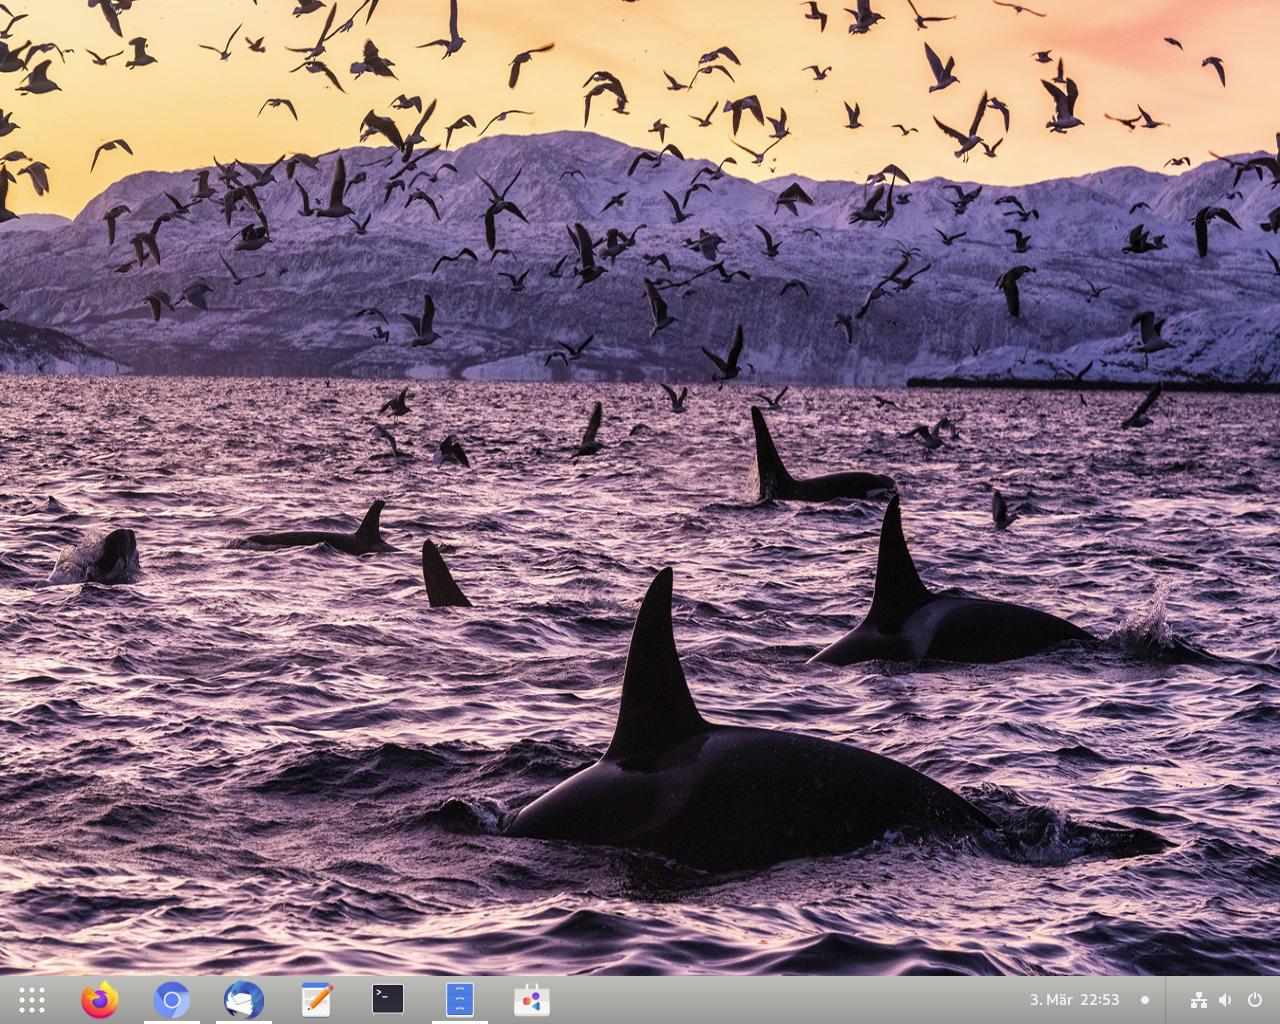This screenshot has height=1024, width=1280.
Task: Click the volume speaker icon
Action: click(1226, 1000)
